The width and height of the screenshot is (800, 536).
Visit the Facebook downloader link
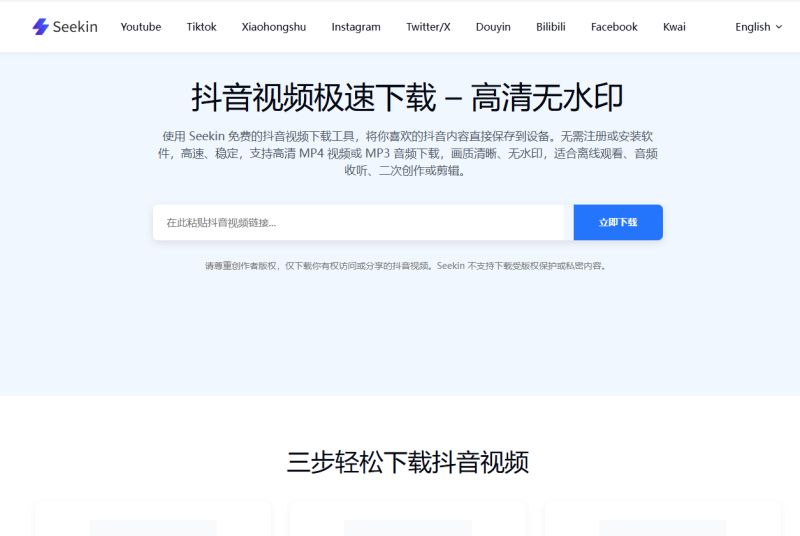(614, 27)
